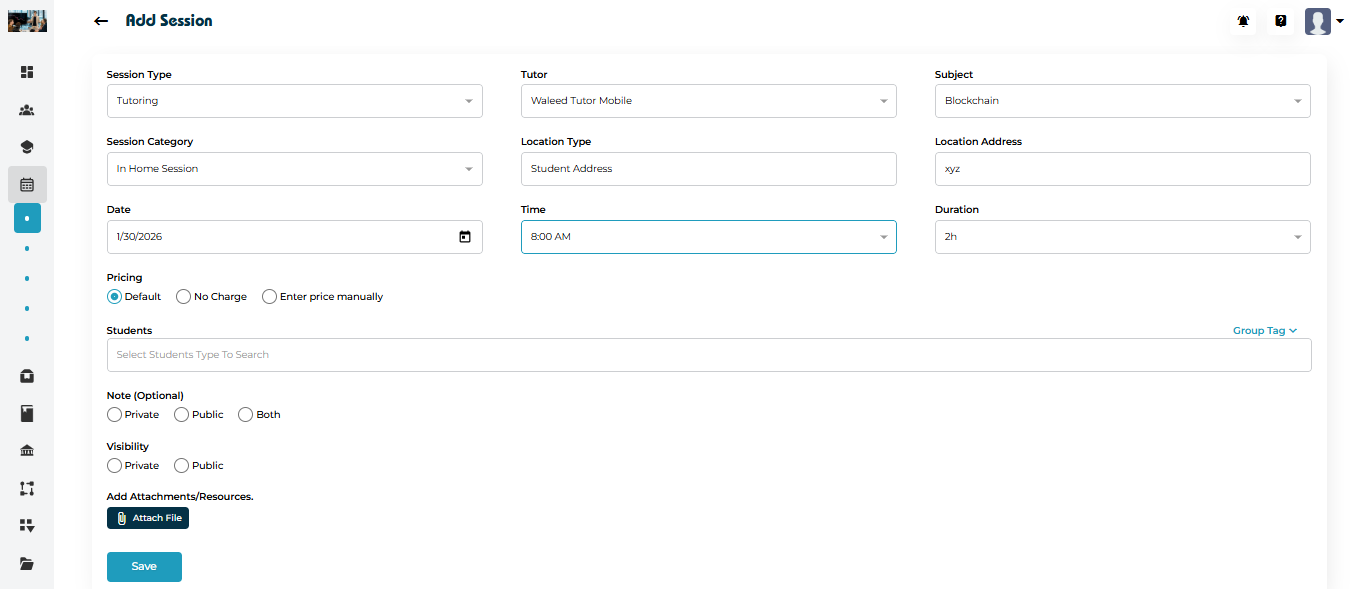Open date picker calendar icon in Date field
Viewport: 1361px width, 589px height.
(464, 237)
